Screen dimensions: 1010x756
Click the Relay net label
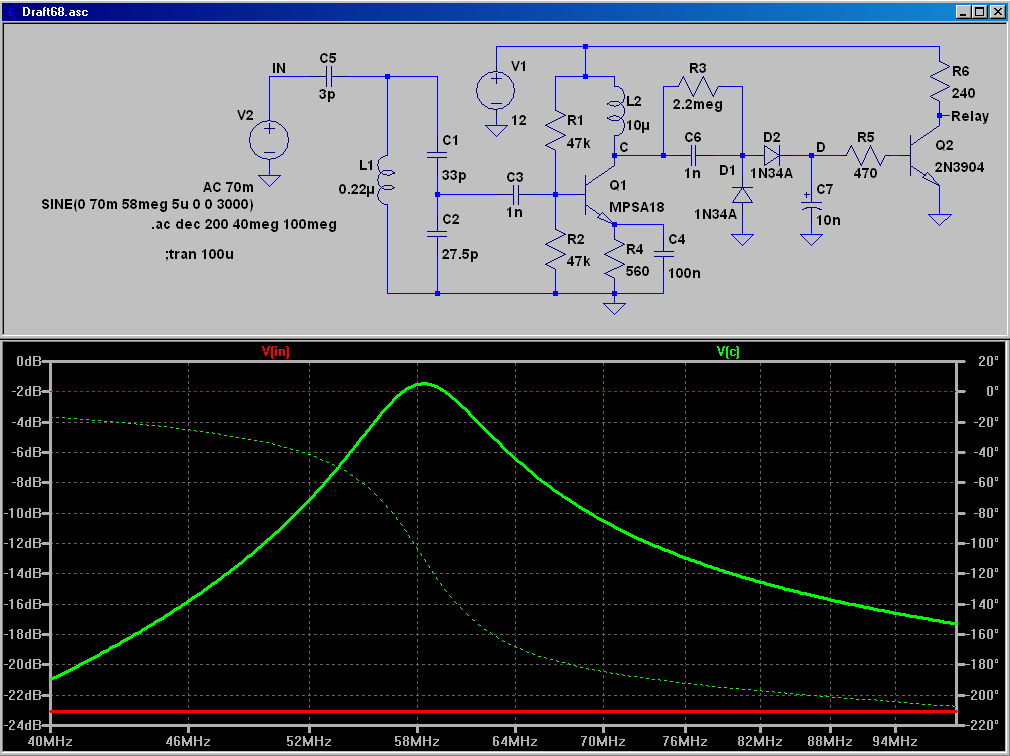click(970, 117)
